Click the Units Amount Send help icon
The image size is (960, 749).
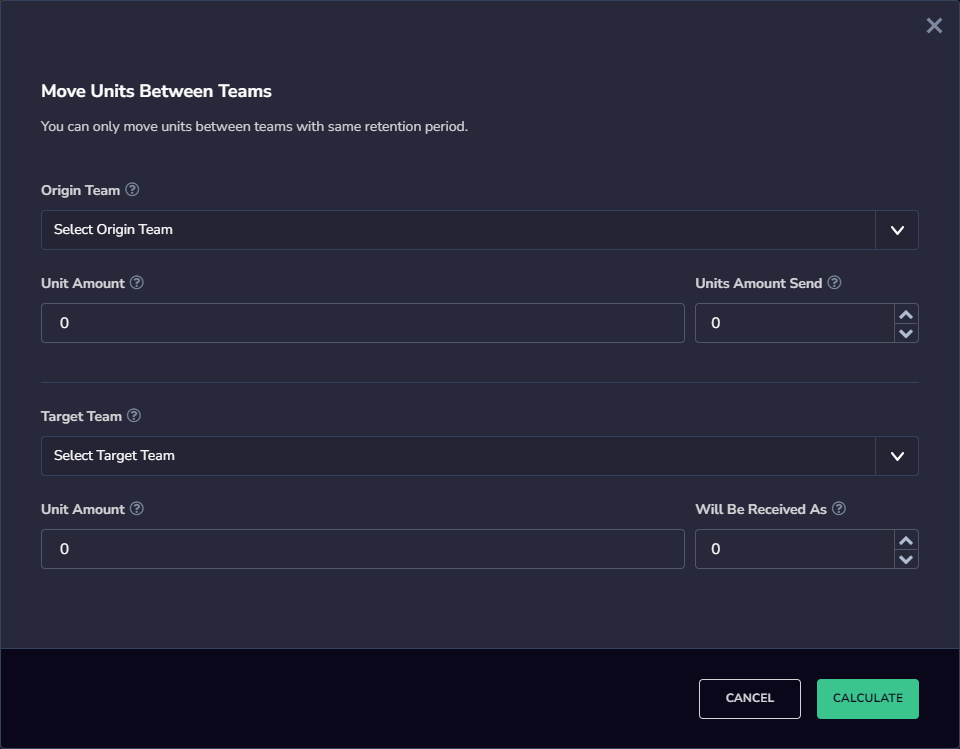coord(834,282)
